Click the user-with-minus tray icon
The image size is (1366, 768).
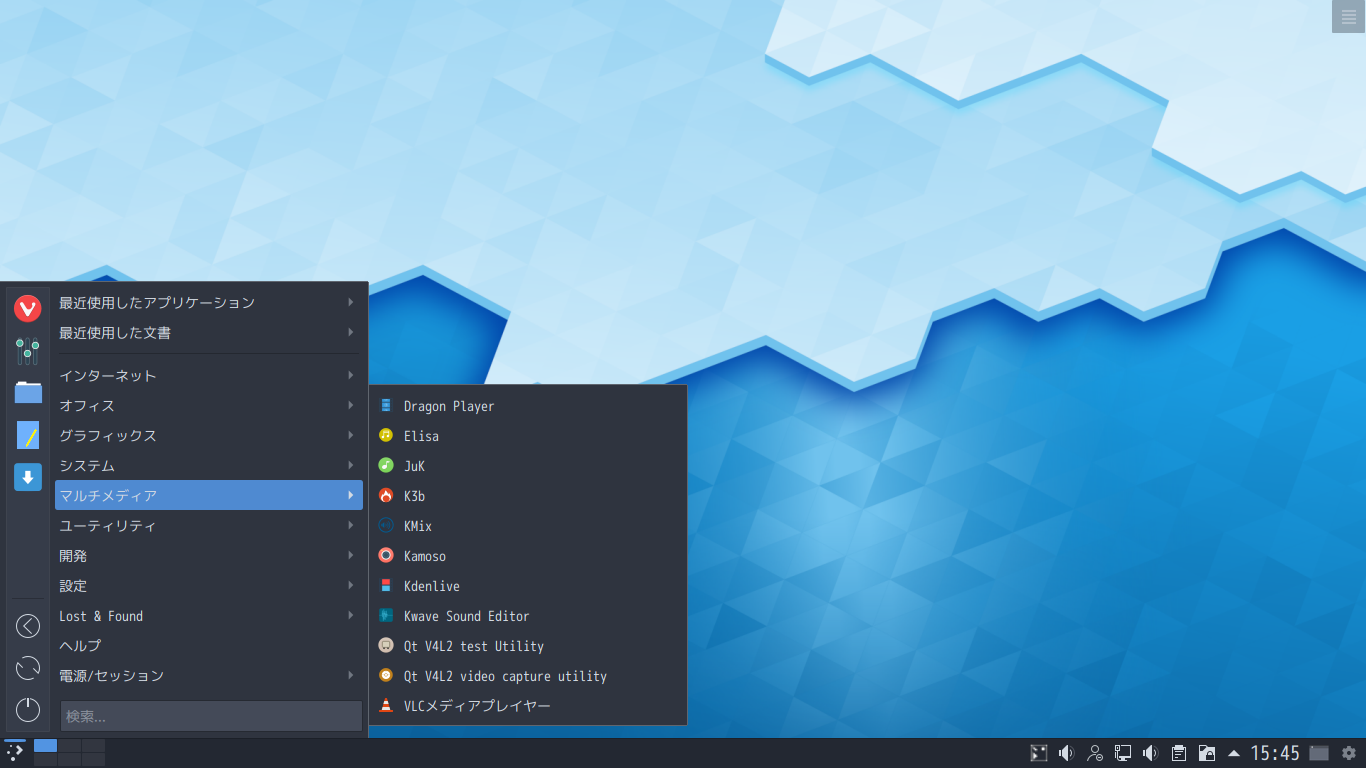[x=1095, y=753]
